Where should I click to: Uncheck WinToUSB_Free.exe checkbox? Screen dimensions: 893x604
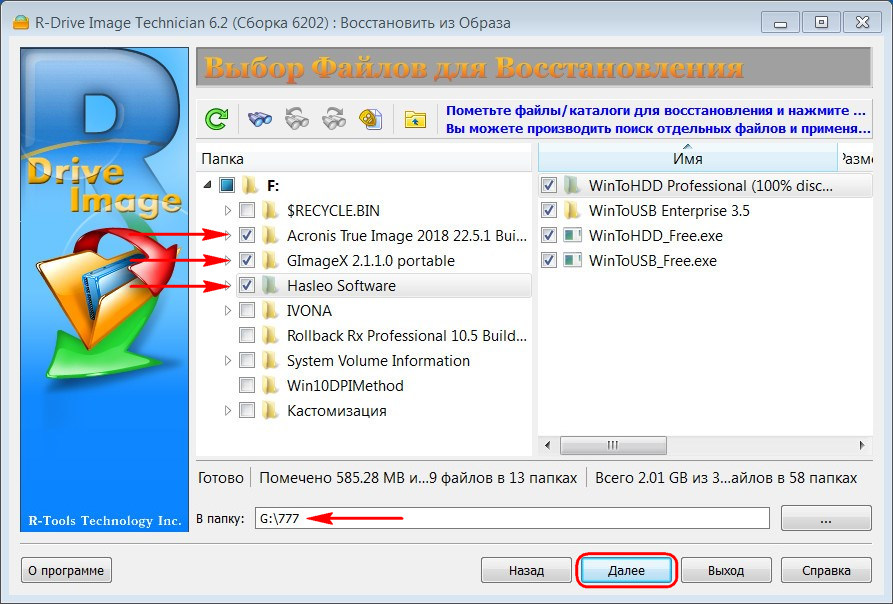[x=548, y=260]
